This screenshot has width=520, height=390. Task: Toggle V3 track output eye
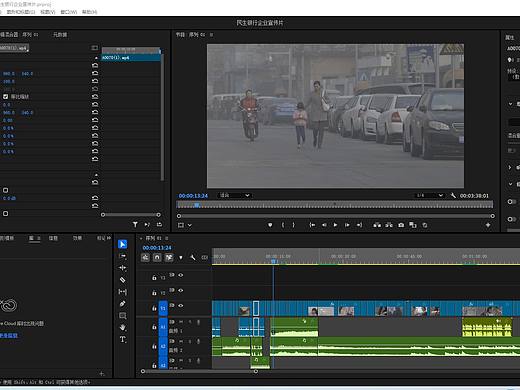[x=181, y=275]
